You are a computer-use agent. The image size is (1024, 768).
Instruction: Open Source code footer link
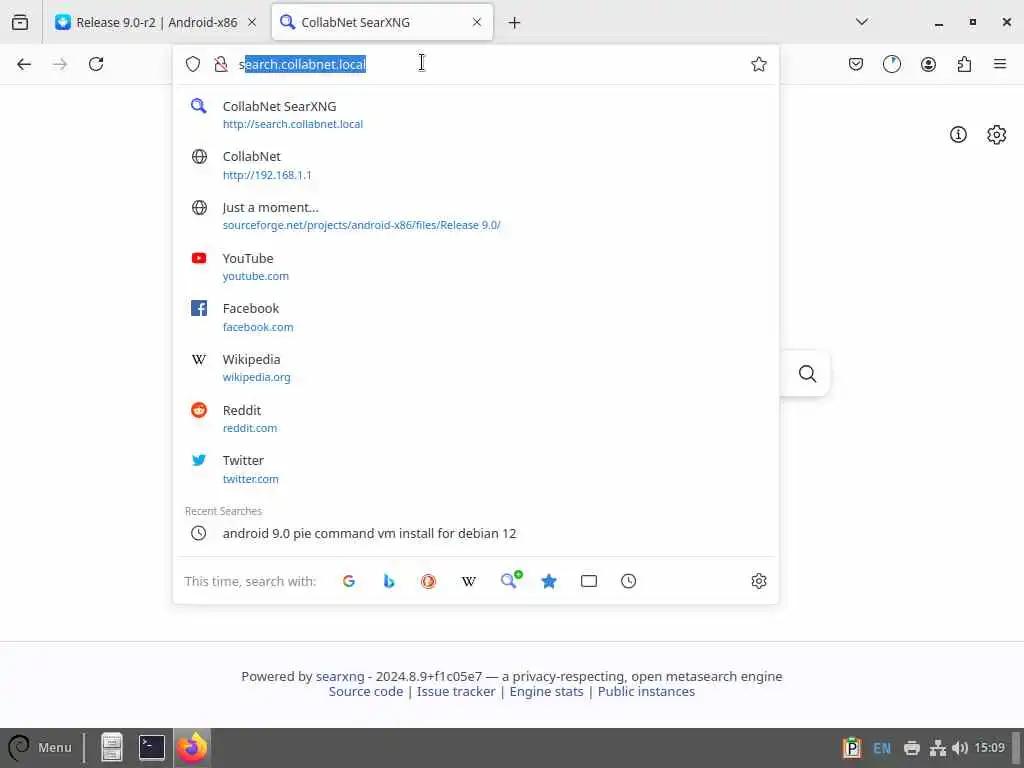point(366,692)
